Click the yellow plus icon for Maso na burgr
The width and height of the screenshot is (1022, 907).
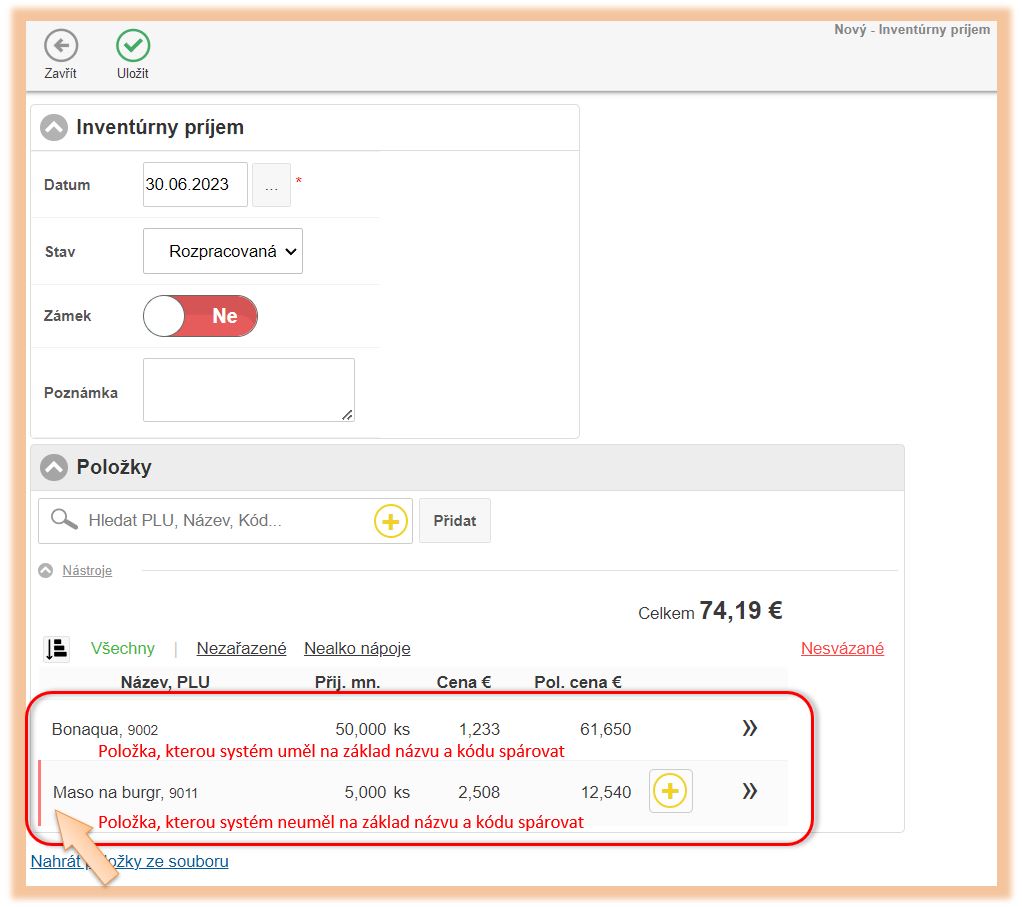pos(670,792)
